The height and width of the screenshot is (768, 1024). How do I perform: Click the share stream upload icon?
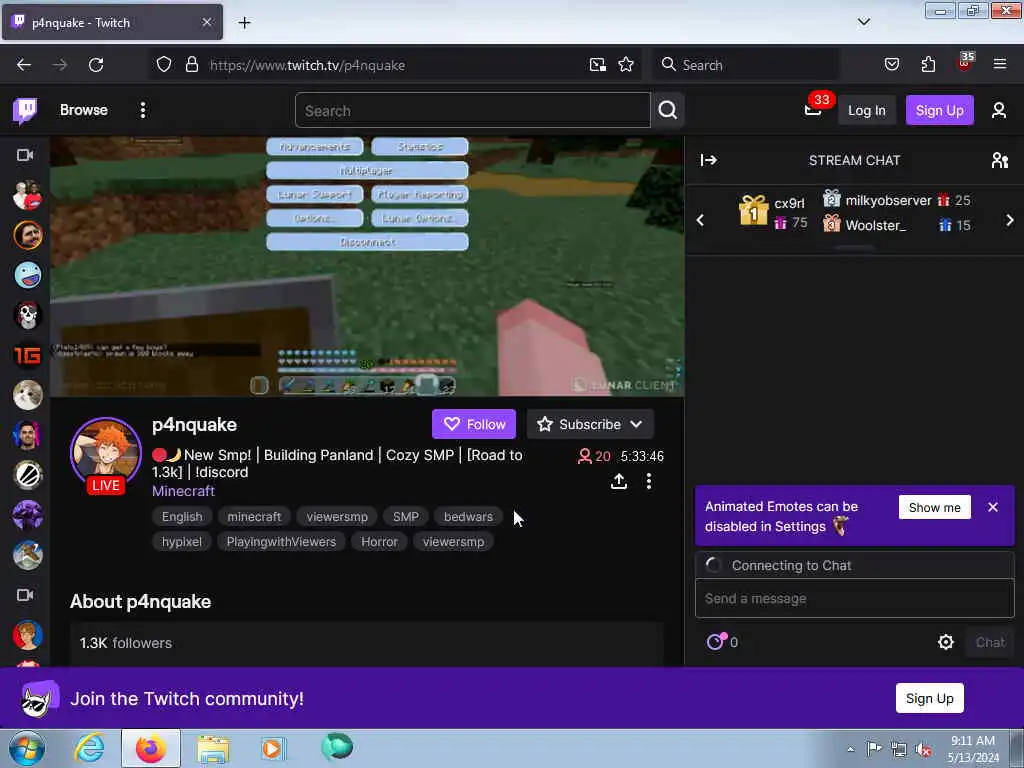click(x=618, y=481)
